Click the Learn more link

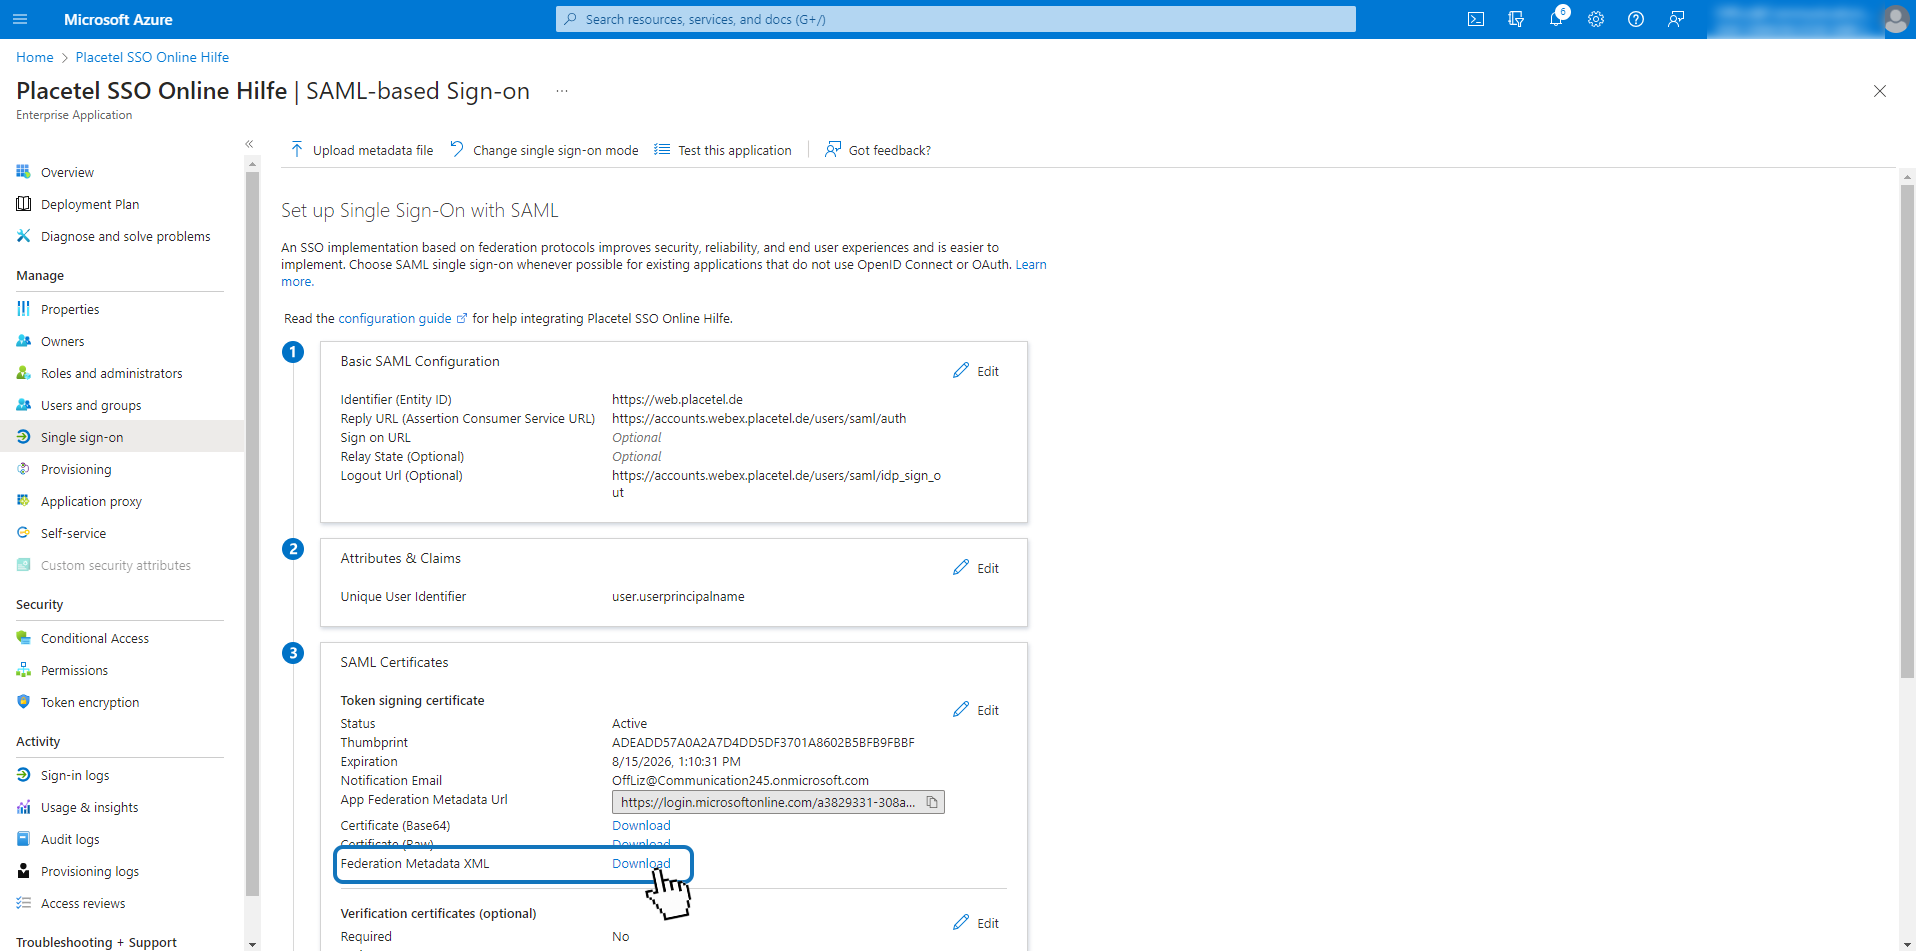point(1031,265)
